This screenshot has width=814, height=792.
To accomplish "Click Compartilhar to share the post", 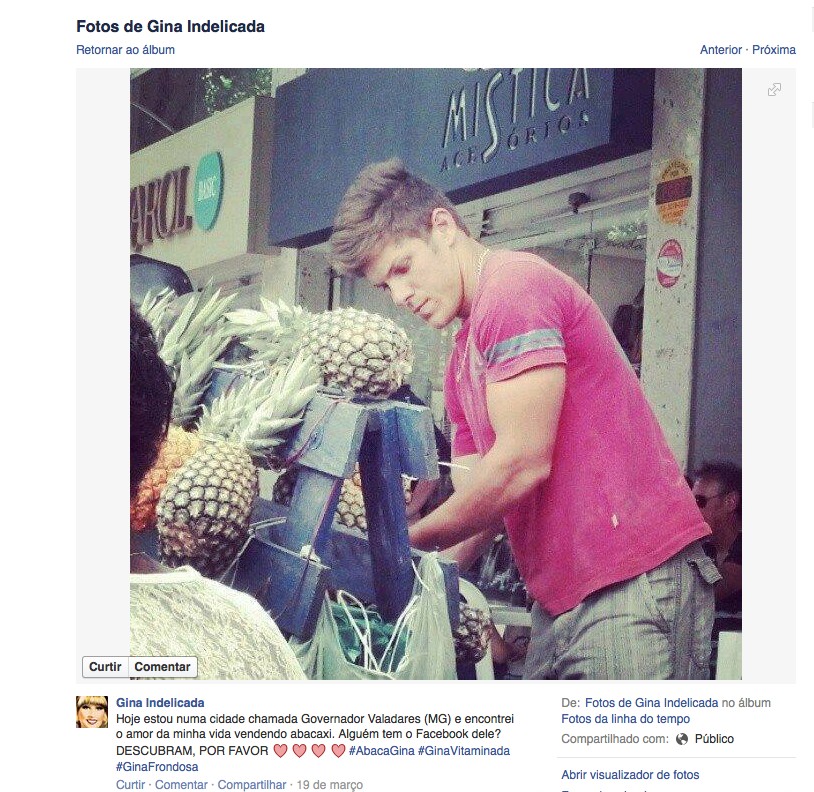I will pyautogui.click(x=252, y=785).
